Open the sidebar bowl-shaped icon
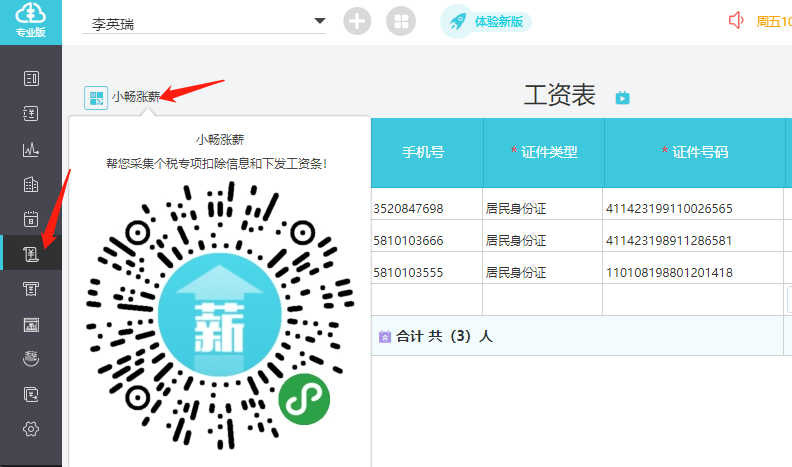 tap(31, 358)
